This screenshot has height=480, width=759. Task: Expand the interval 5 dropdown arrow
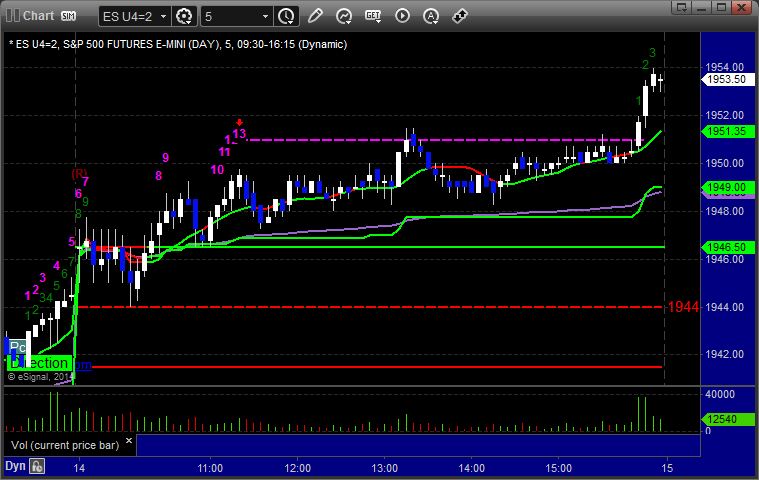click(265, 16)
